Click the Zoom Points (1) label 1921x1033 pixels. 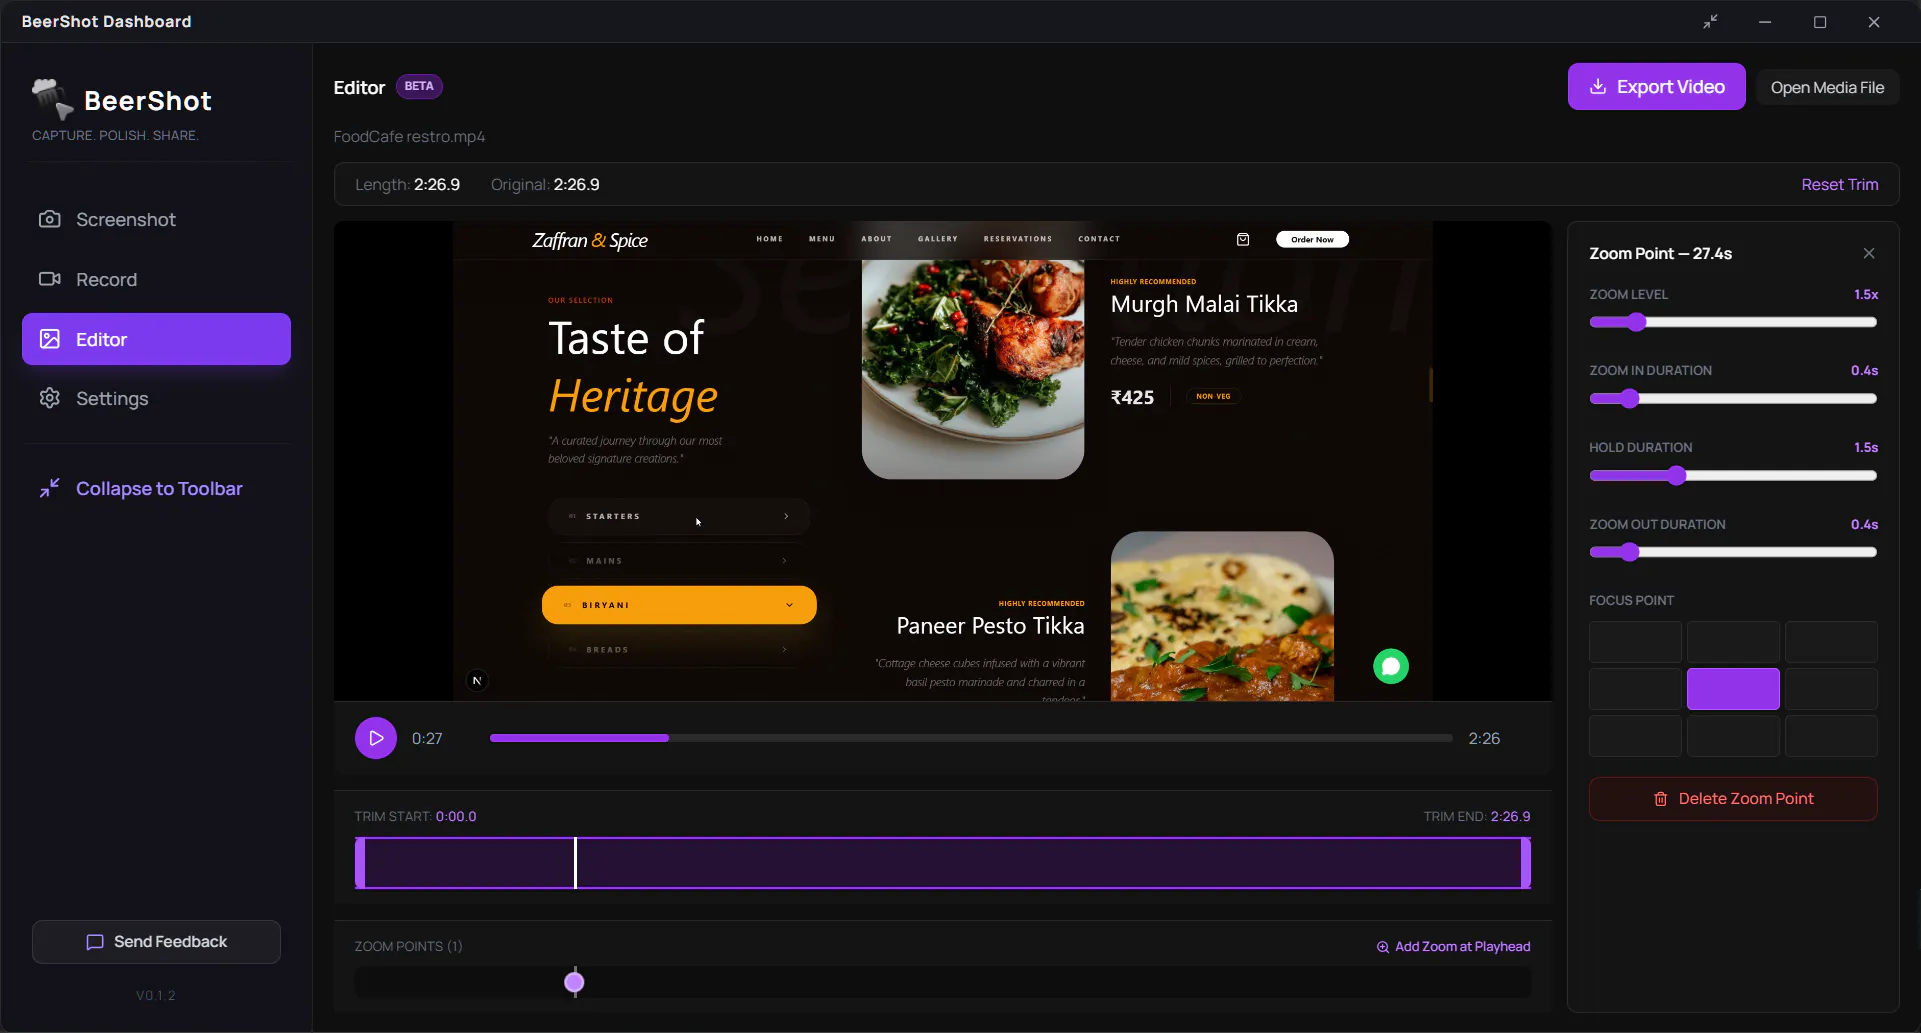(x=408, y=947)
